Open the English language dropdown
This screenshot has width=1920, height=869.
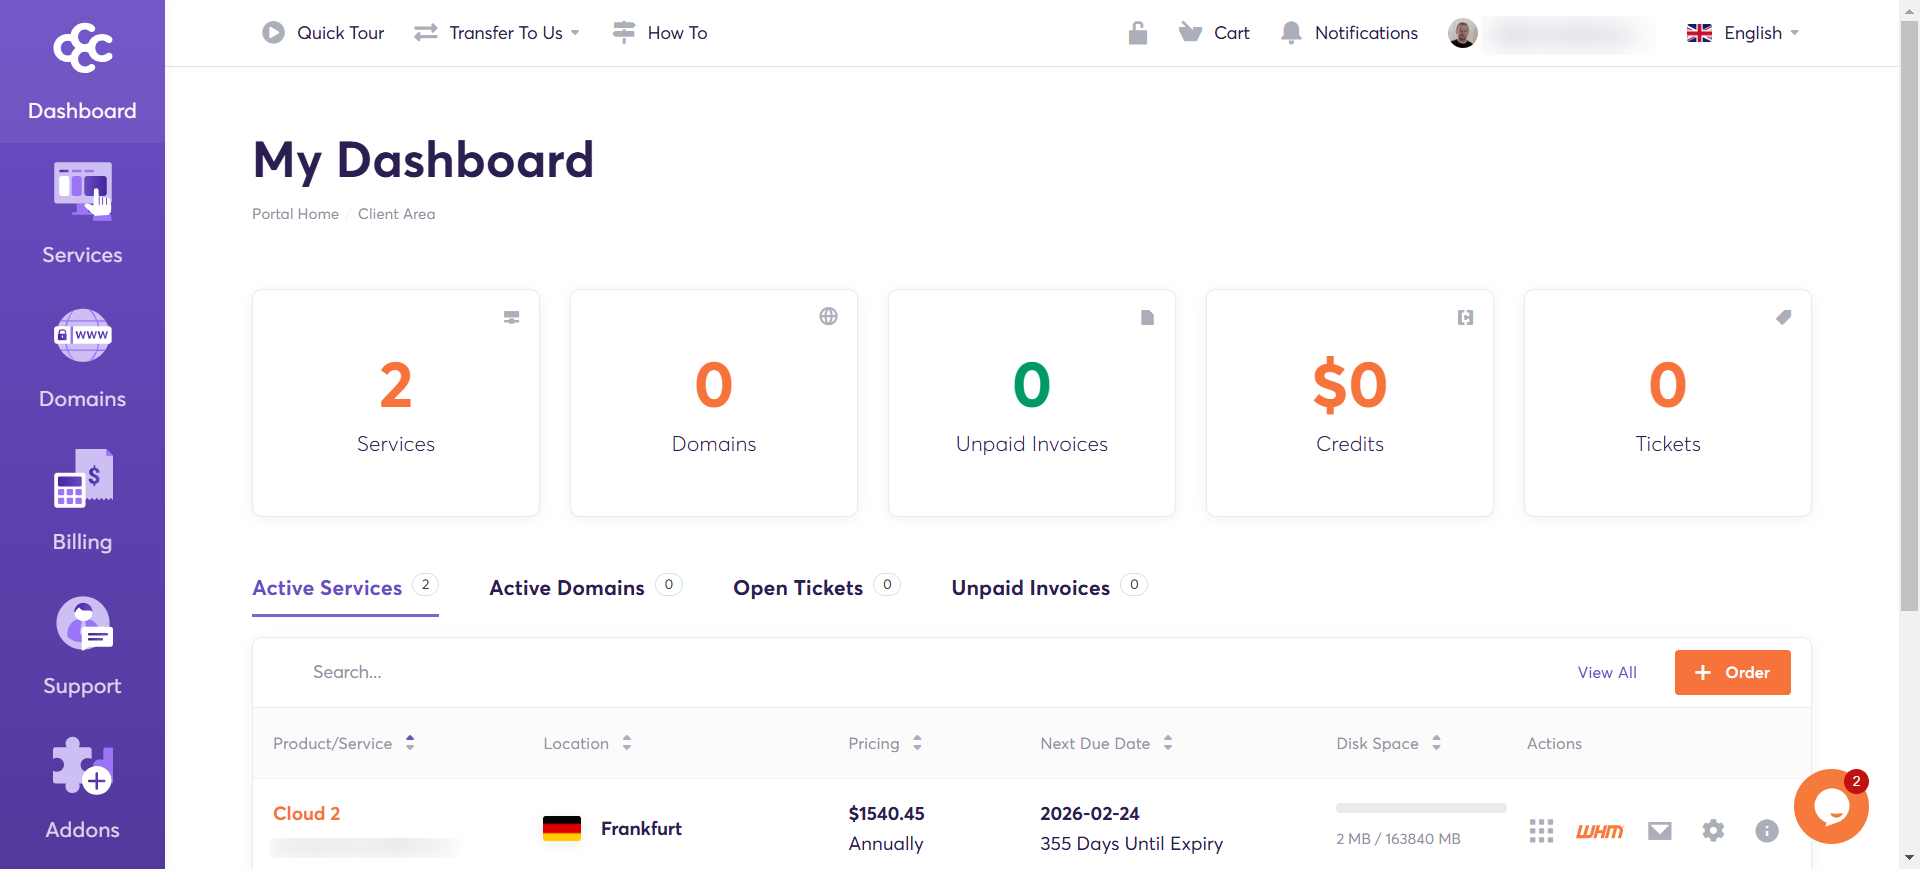1743,33
